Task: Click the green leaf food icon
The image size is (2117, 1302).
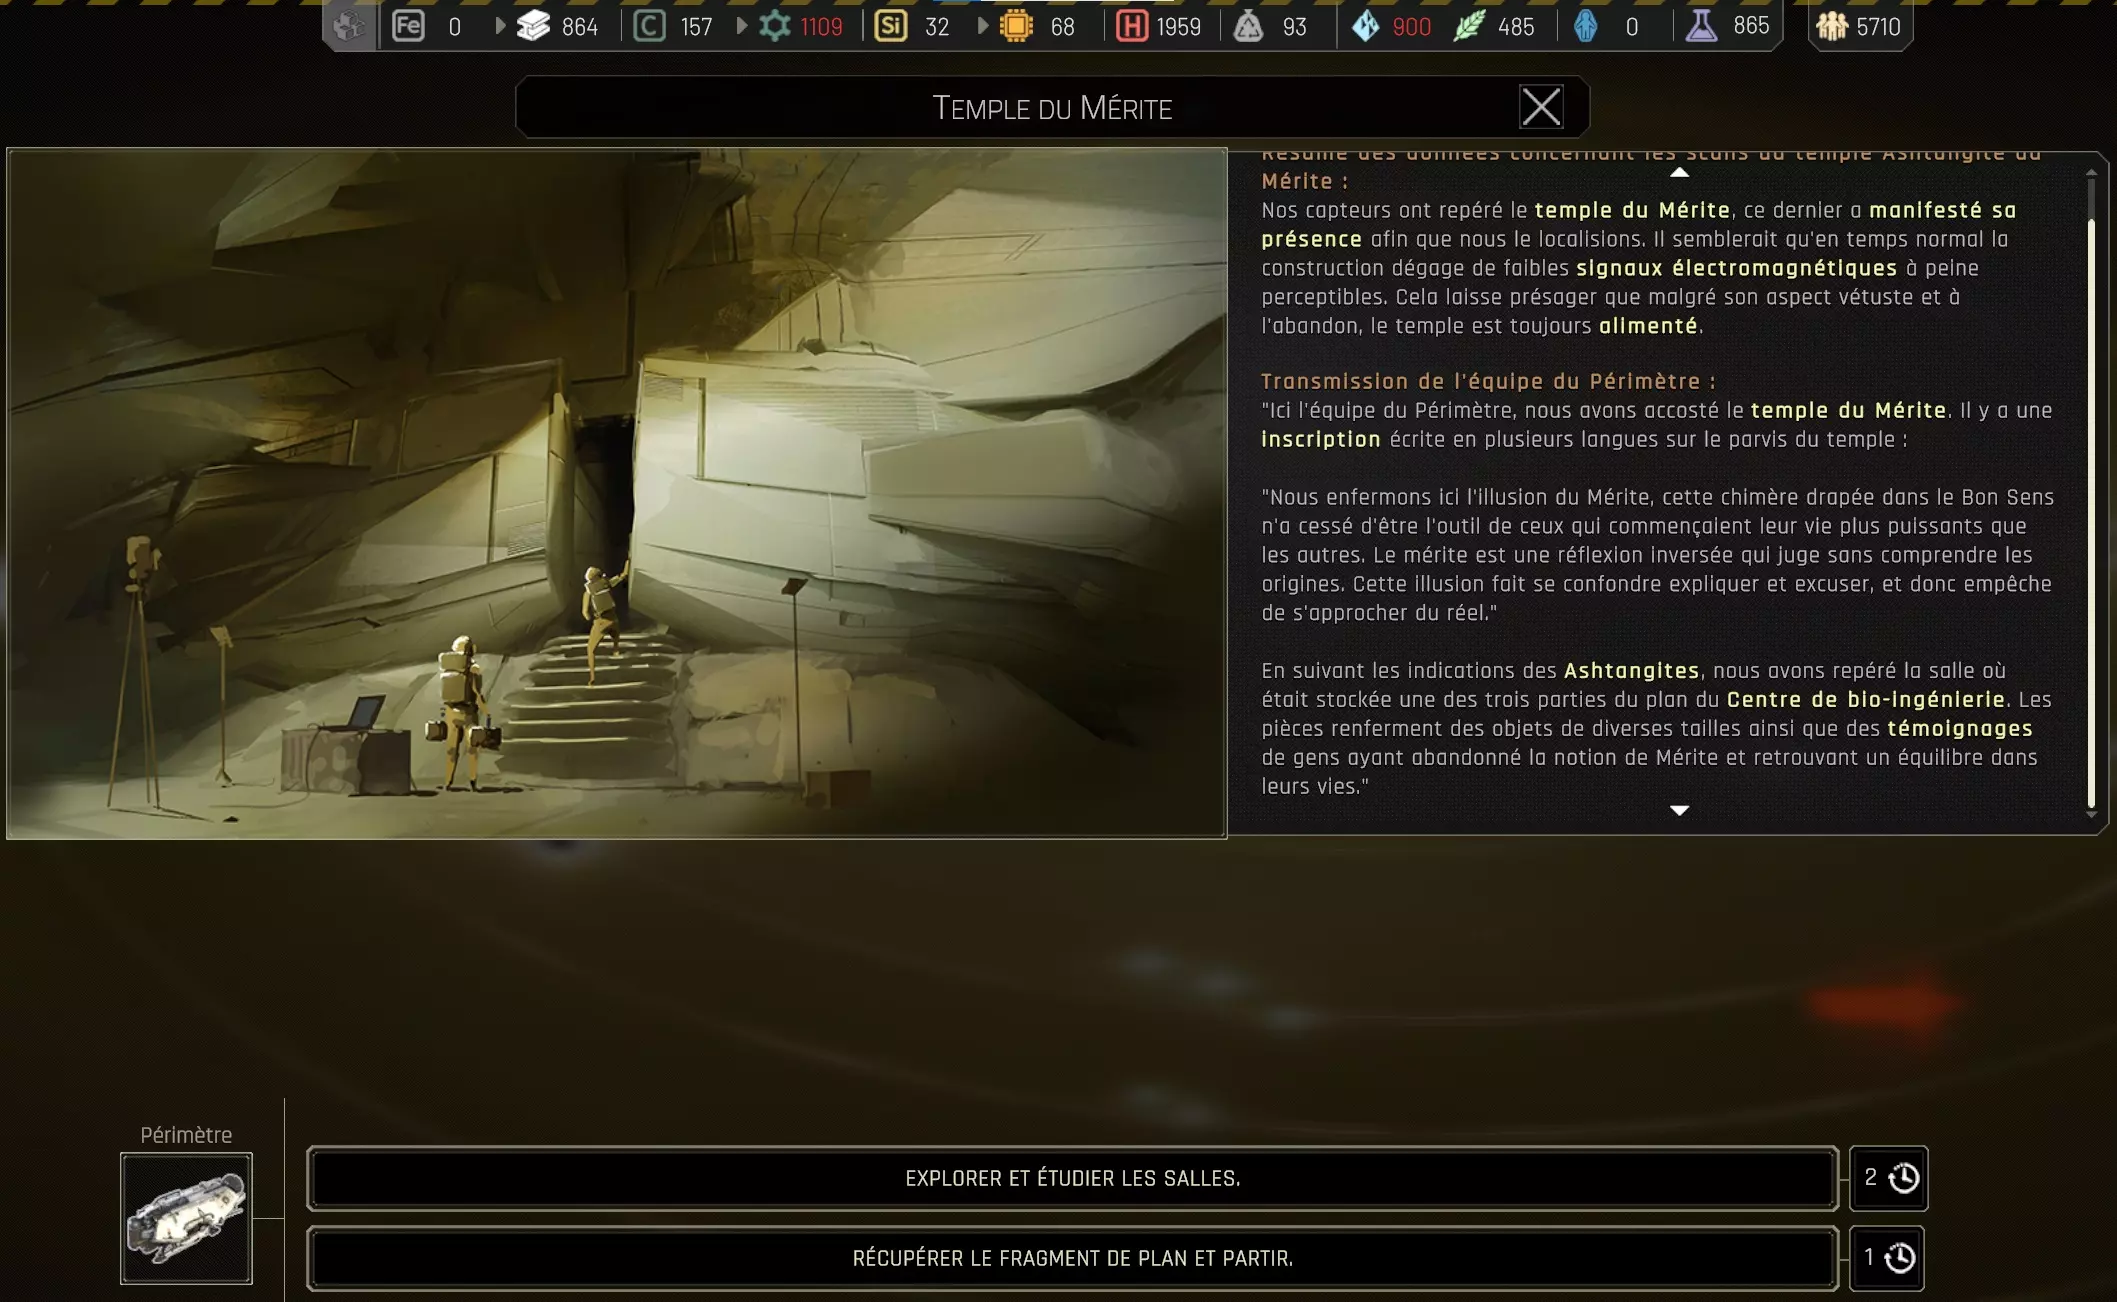Action: [x=1469, y=26]
